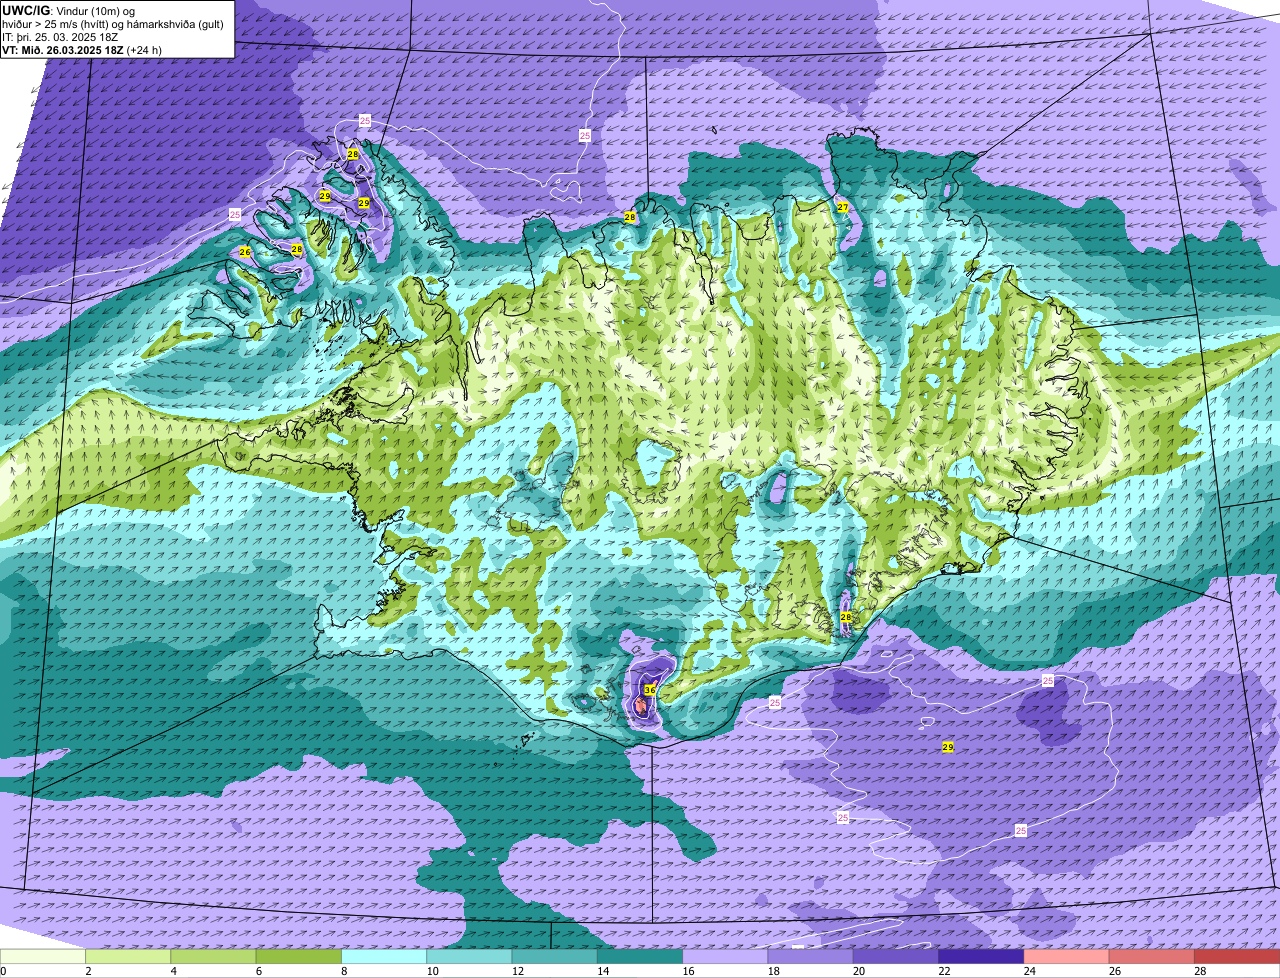Screen dimensions: 1280x978
Task: Click the legend scale number 6
Action: click(x=258, y=971)
